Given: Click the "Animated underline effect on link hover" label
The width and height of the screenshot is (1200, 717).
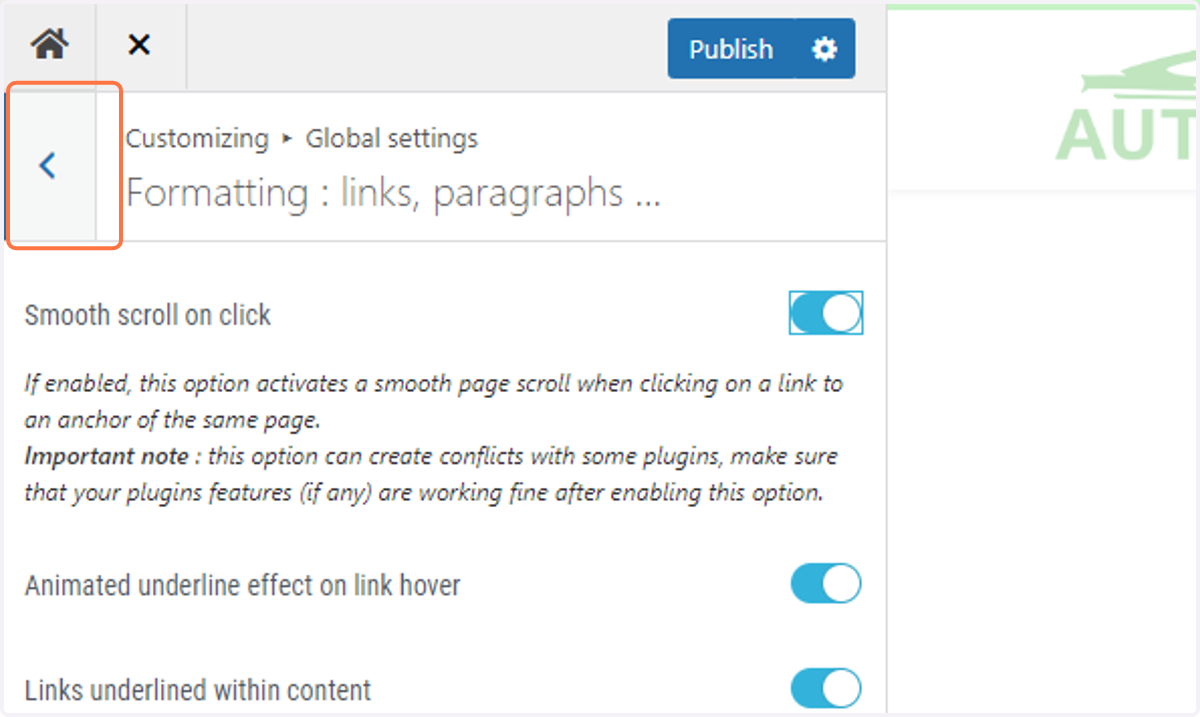Looking at the screenshot, I should (242, 585).
